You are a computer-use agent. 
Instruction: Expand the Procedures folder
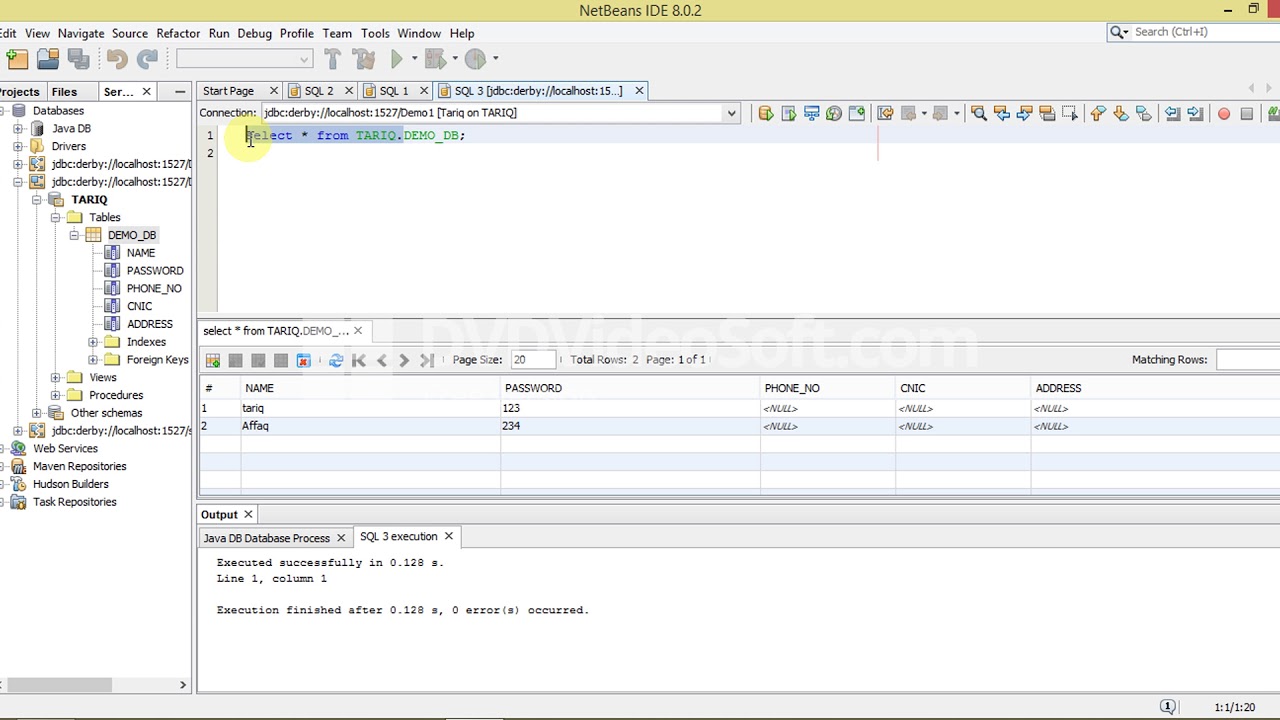point(55,395)
